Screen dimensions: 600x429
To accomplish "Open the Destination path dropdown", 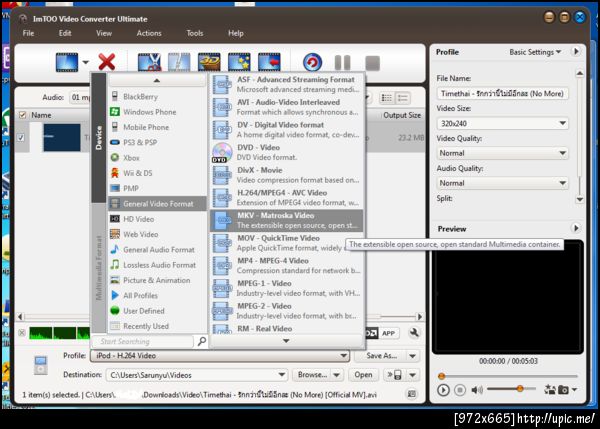I will (x=282, y=375).
